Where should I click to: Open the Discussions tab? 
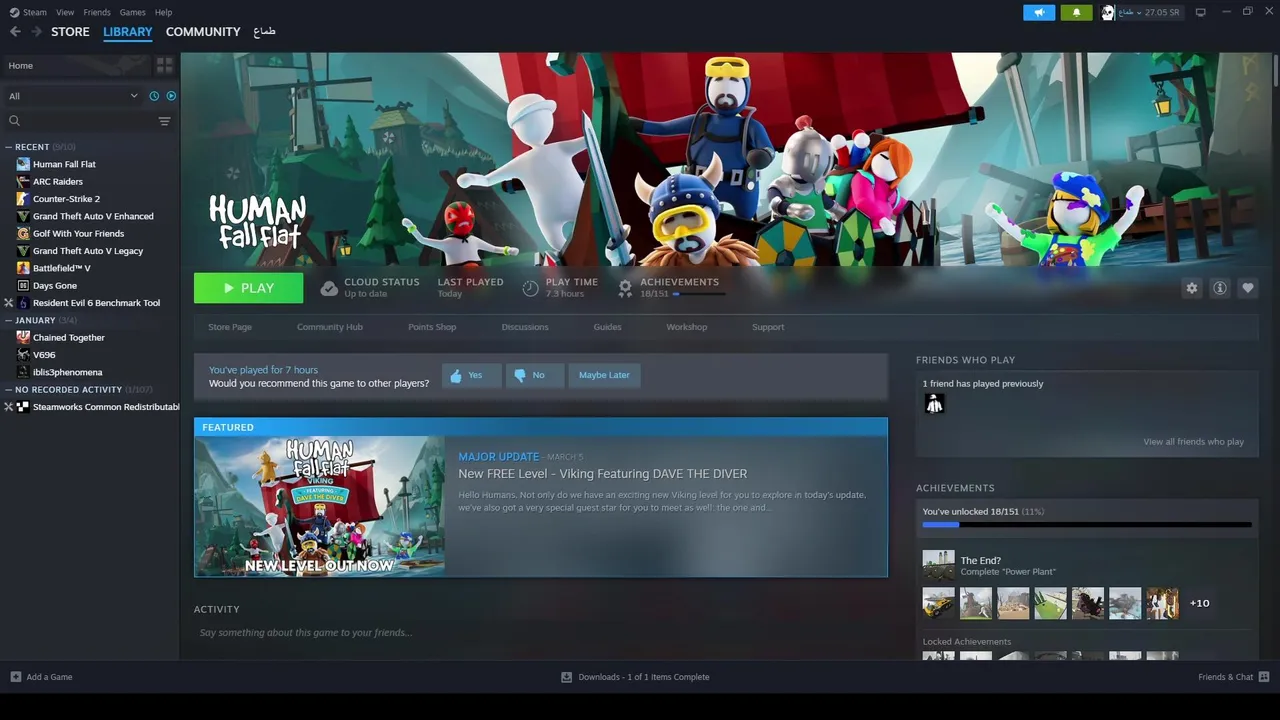(525, 327)
